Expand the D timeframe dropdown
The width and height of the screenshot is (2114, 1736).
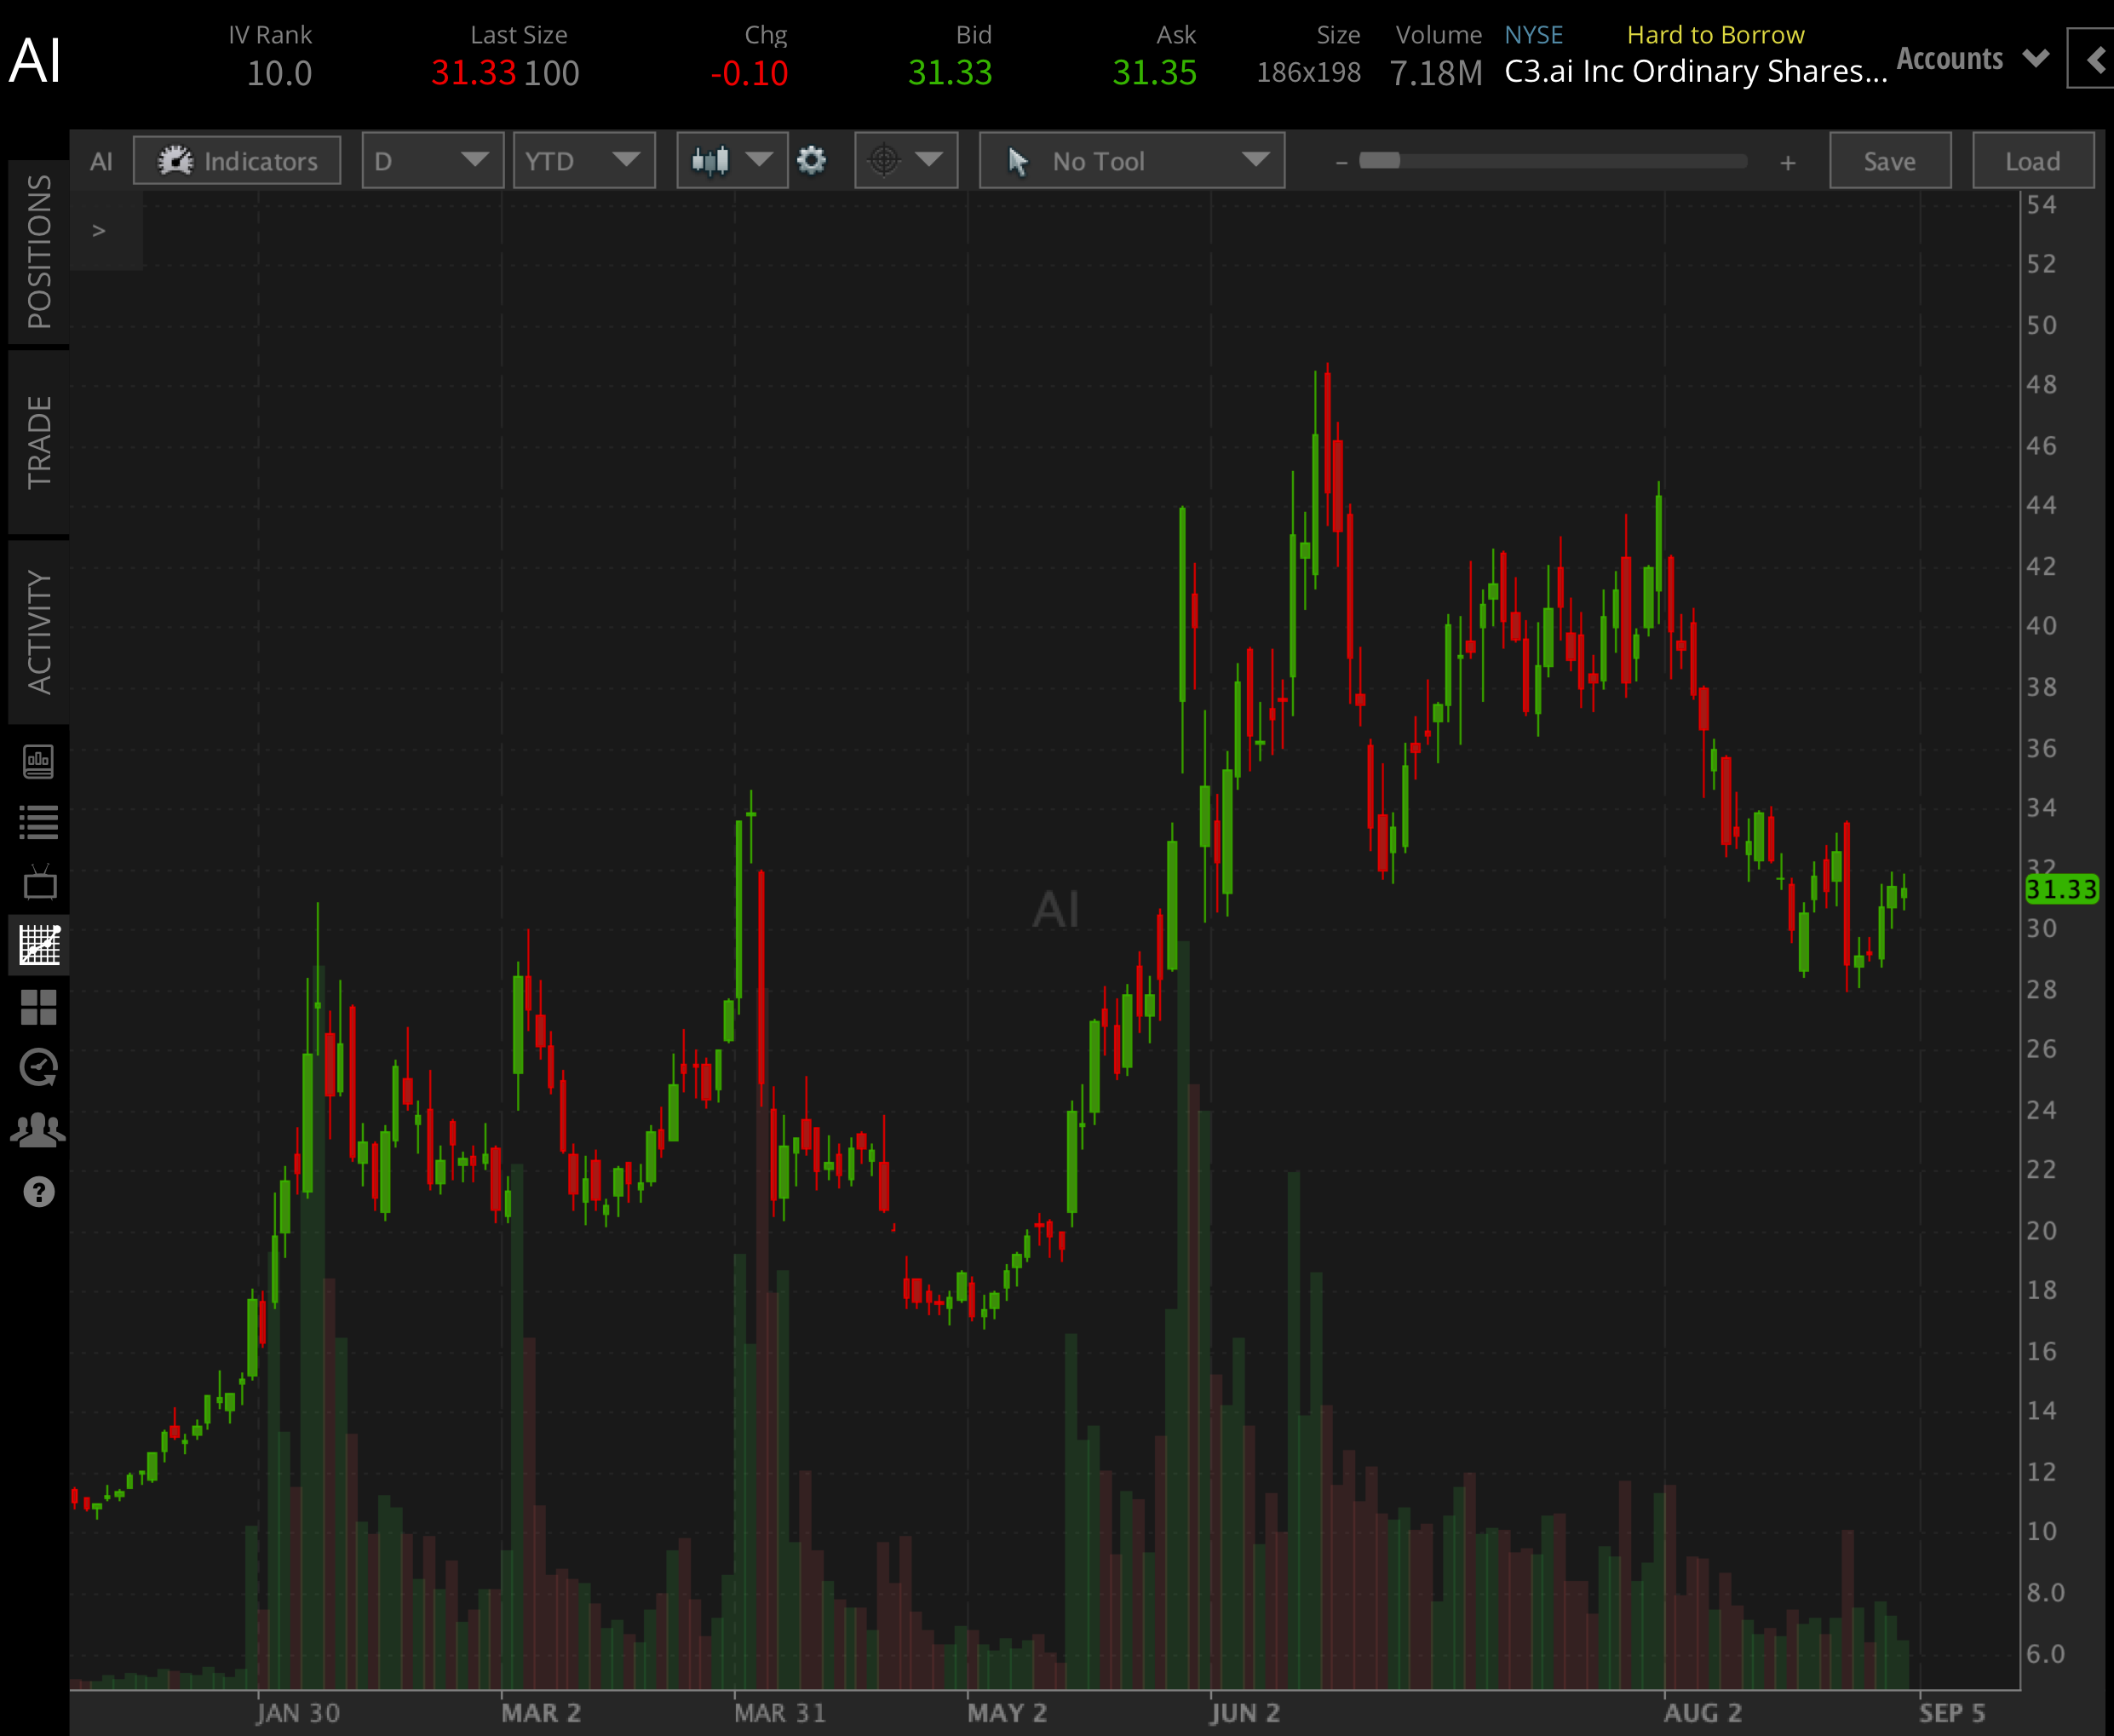click(432, 161)
